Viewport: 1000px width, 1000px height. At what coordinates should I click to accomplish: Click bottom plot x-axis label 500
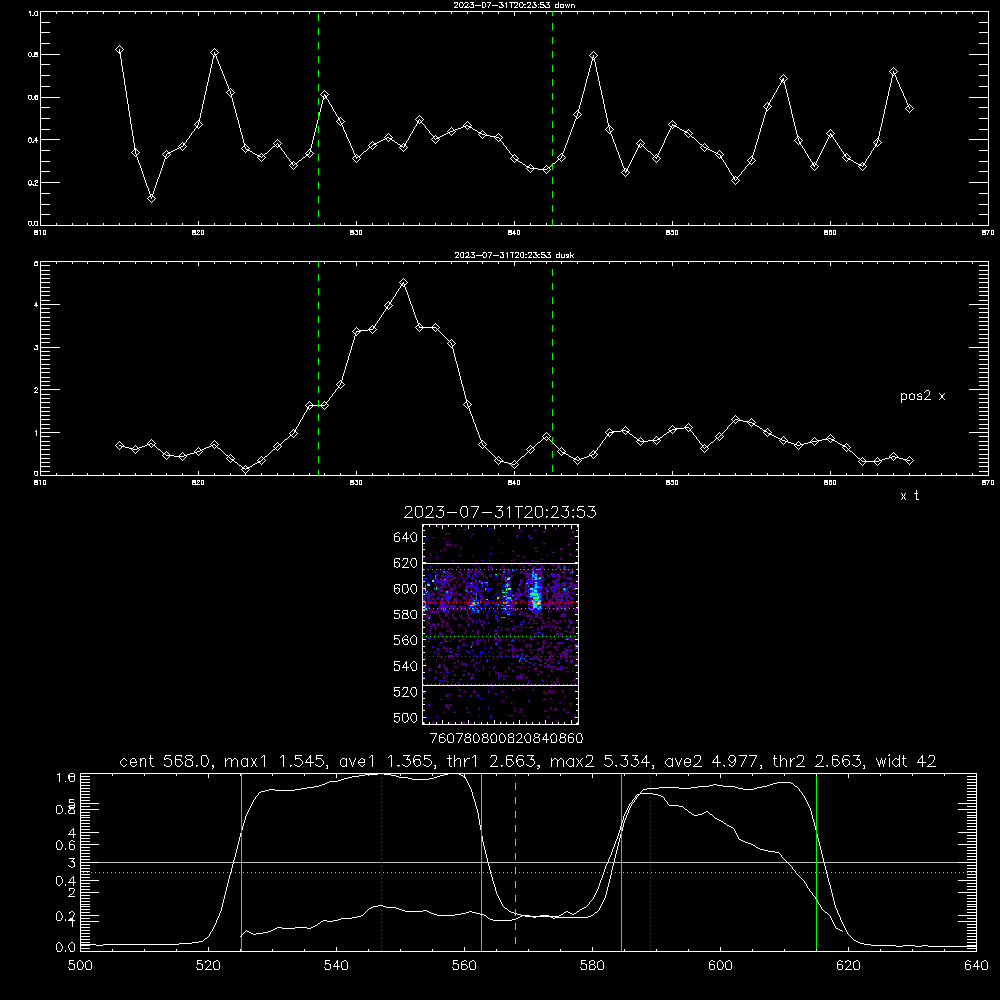(80, 966)
